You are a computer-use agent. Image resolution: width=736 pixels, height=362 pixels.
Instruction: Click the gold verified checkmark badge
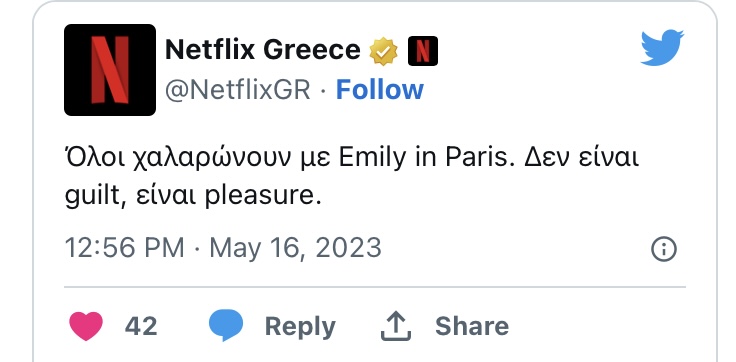[383, 51]
